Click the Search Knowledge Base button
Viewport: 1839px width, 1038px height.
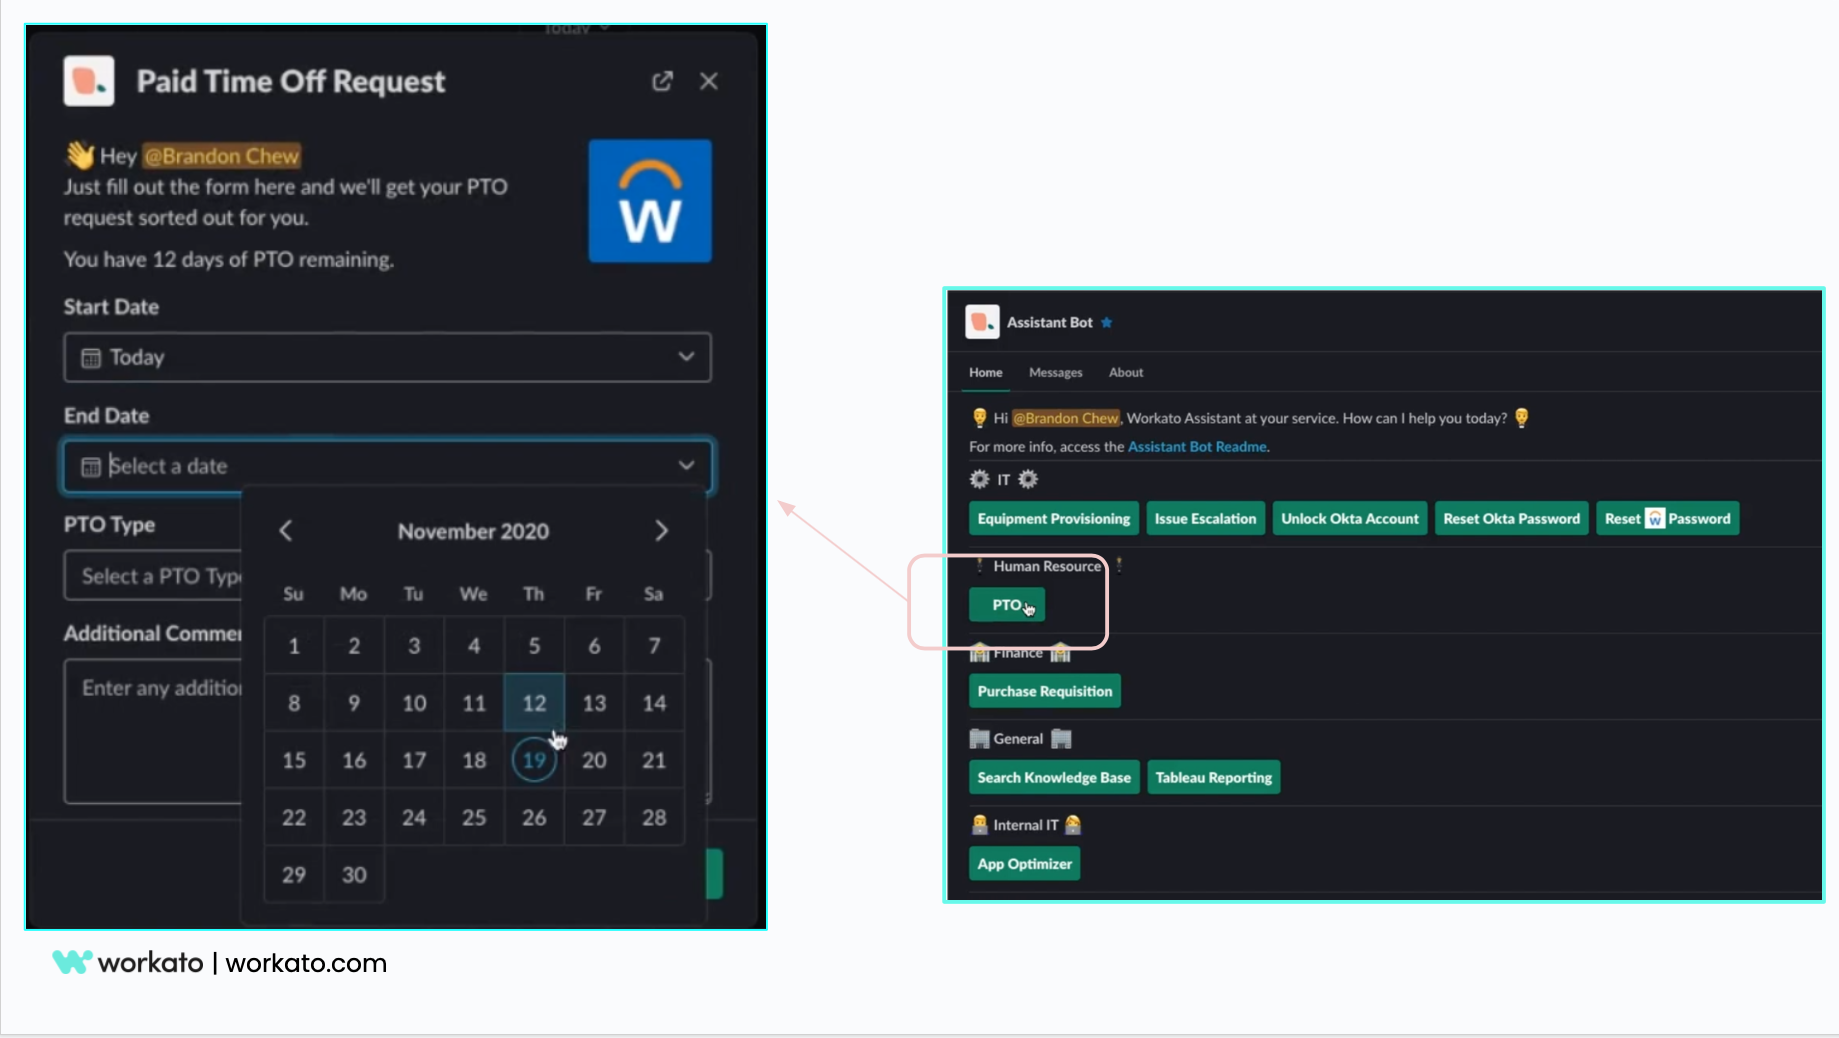click(x=1054, y=777)
